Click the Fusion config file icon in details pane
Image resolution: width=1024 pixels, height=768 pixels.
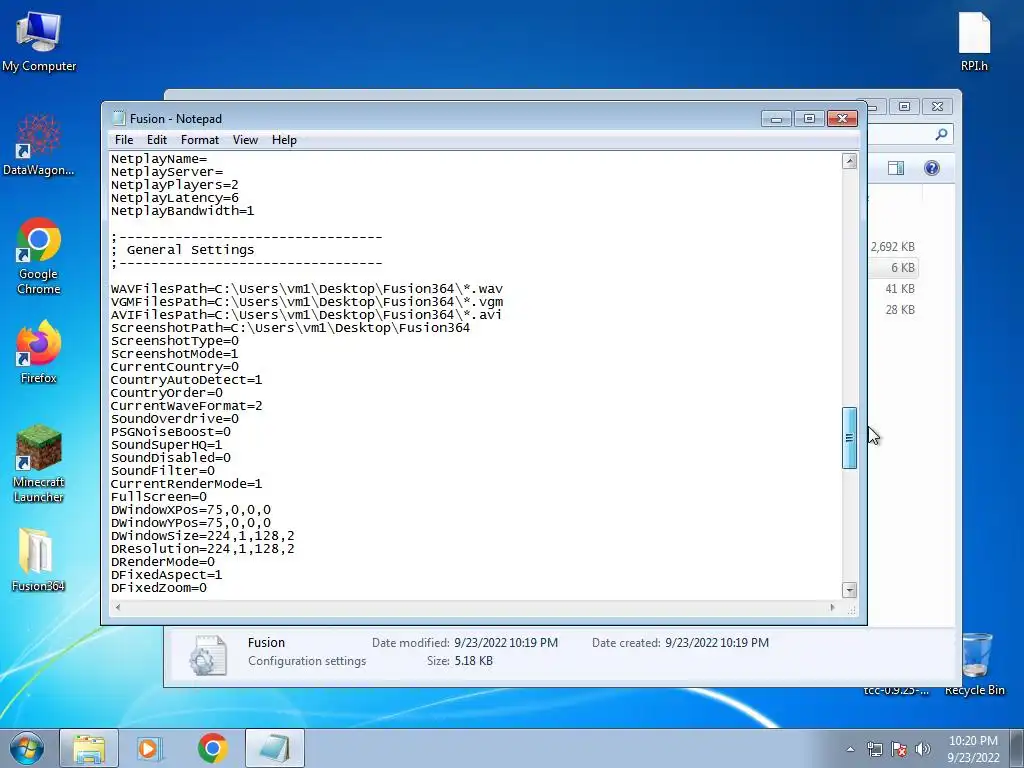point(208,655)
